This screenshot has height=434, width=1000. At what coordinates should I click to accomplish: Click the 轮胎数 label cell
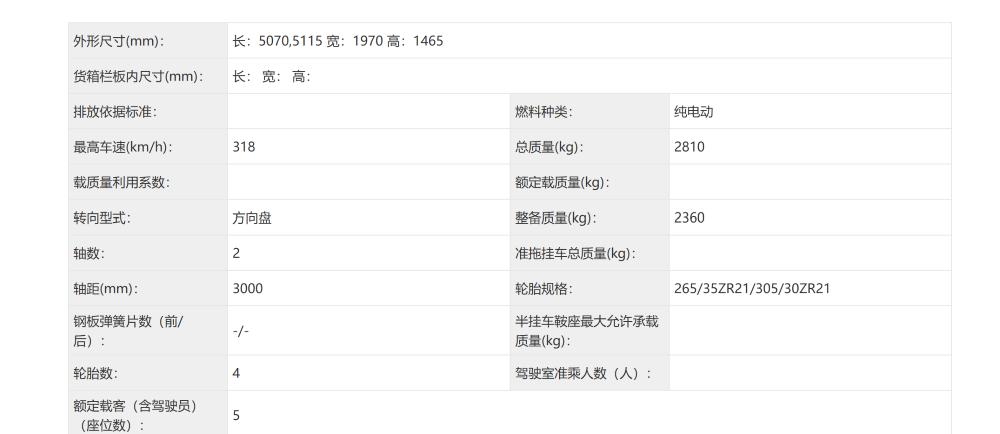148,373
